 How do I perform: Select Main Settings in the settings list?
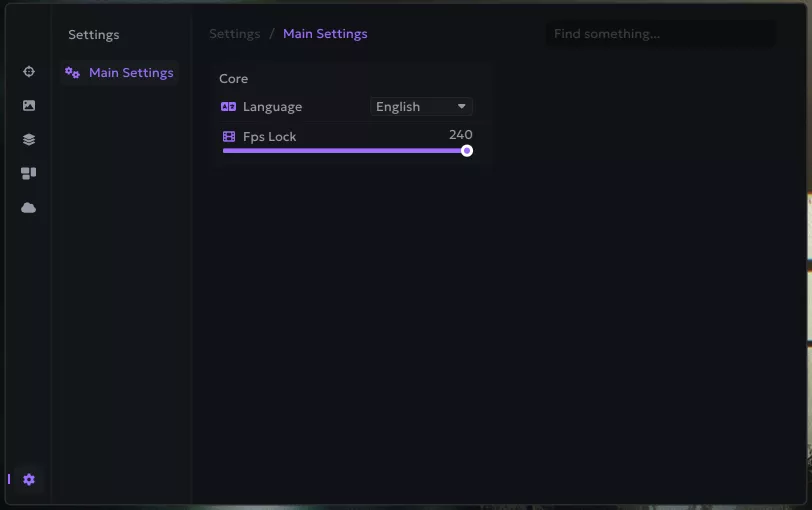tap(130, 73)
